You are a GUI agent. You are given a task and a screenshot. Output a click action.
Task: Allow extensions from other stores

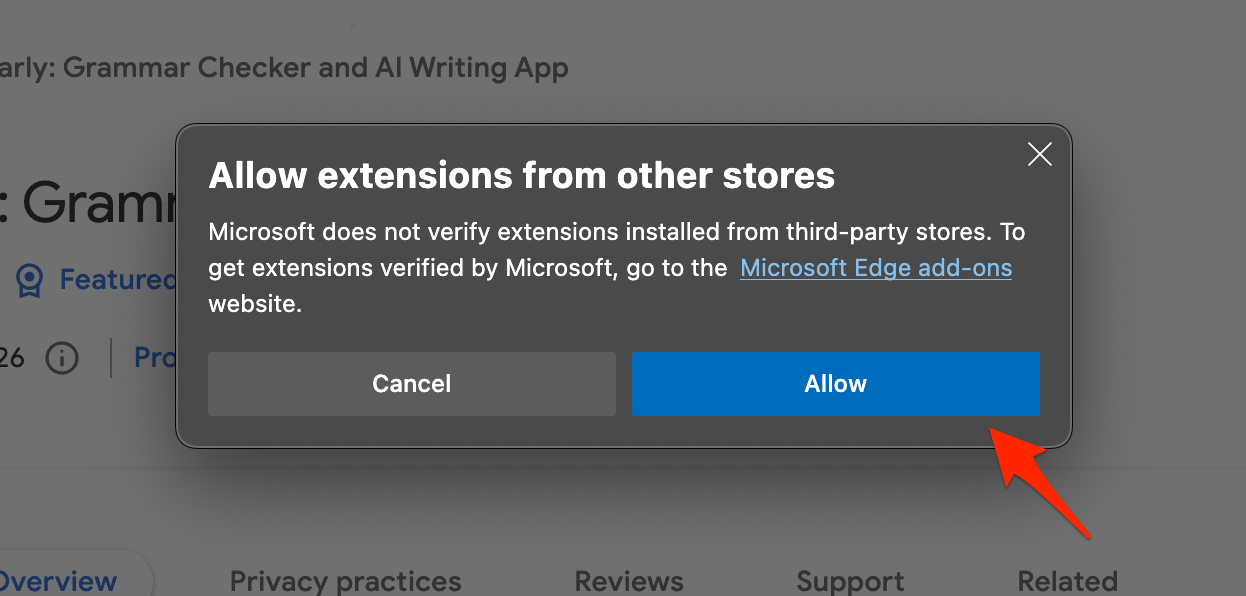835,383
